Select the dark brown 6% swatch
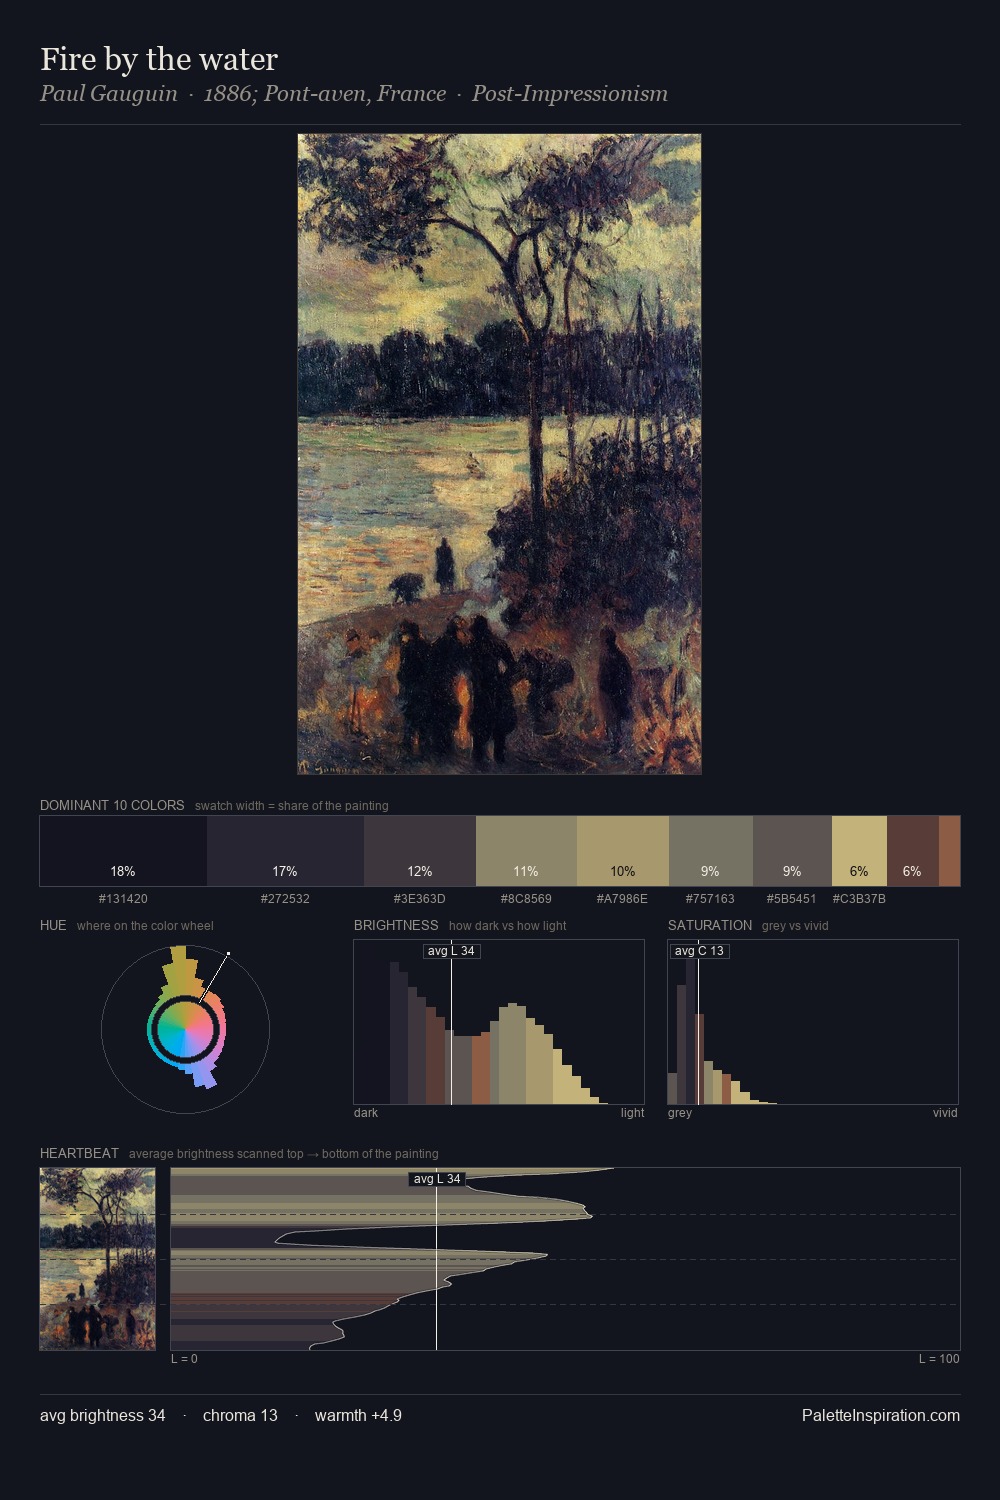The image size is (1000, 1500). coord(913,851)
